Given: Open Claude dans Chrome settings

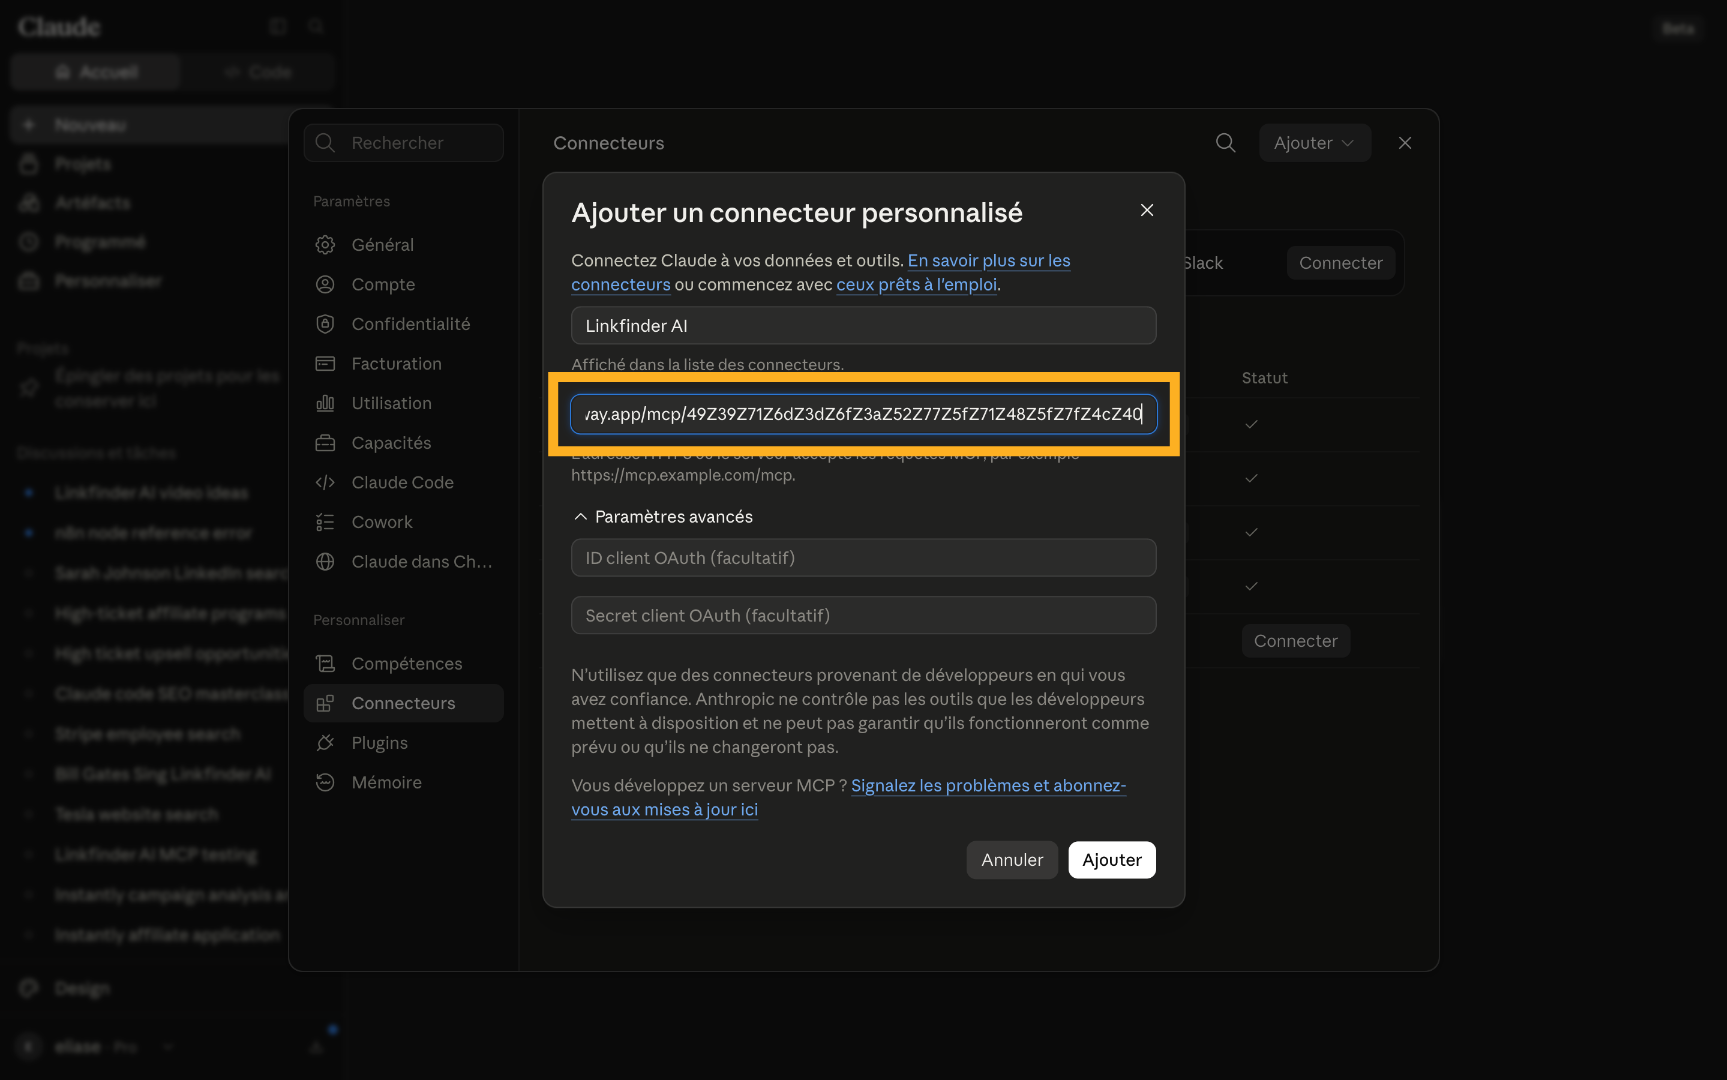Looking at the screenshot, I should [404, 562].
